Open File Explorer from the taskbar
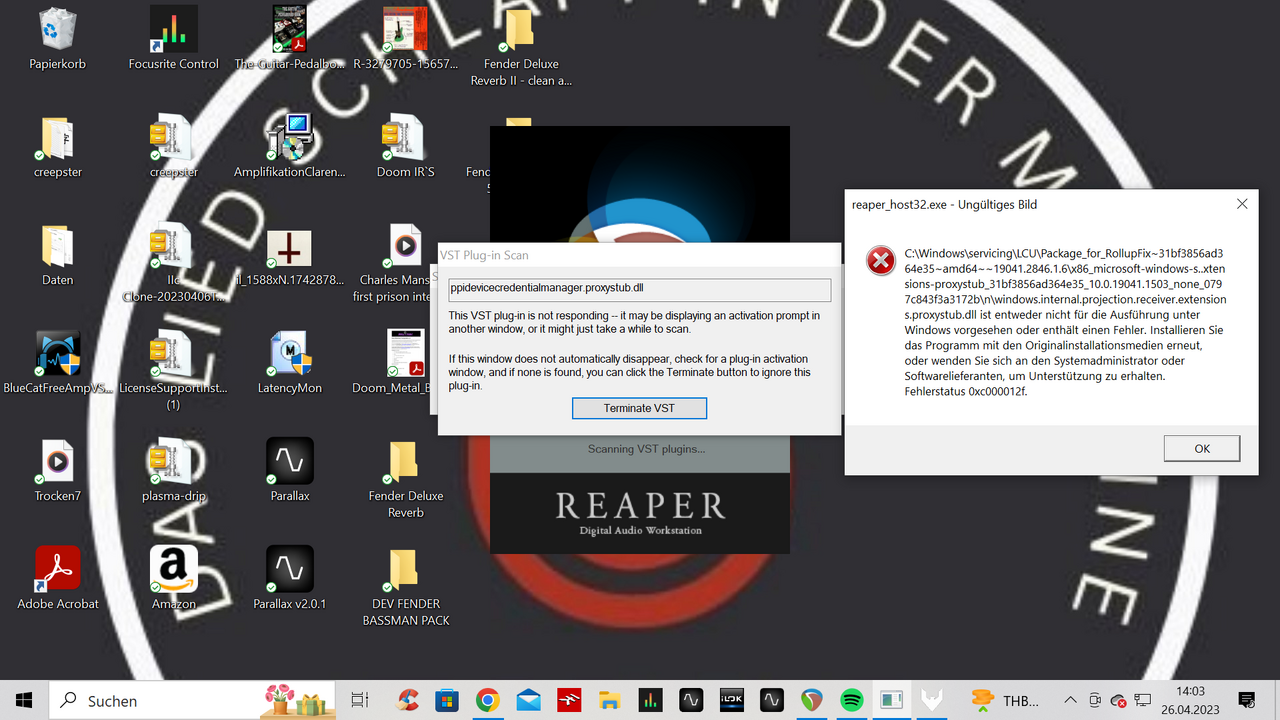This screenshot has width=1280, height=720. point(610,700)
